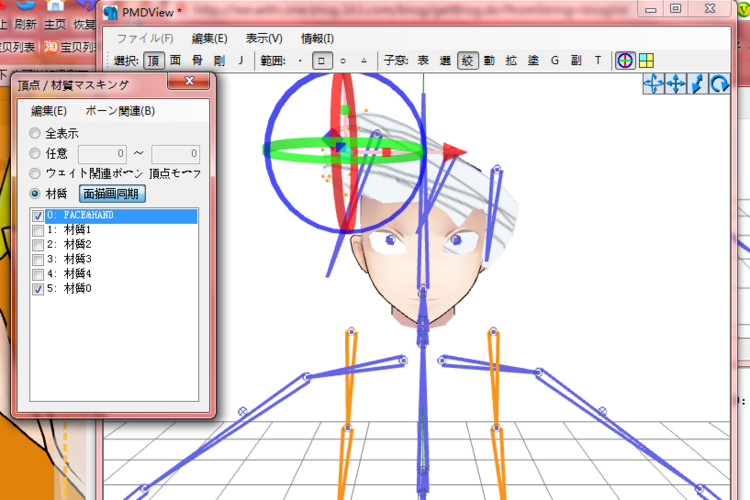Select joint mode J in toolbar
This screenshot has width=750, height=500.
(241, 60)
